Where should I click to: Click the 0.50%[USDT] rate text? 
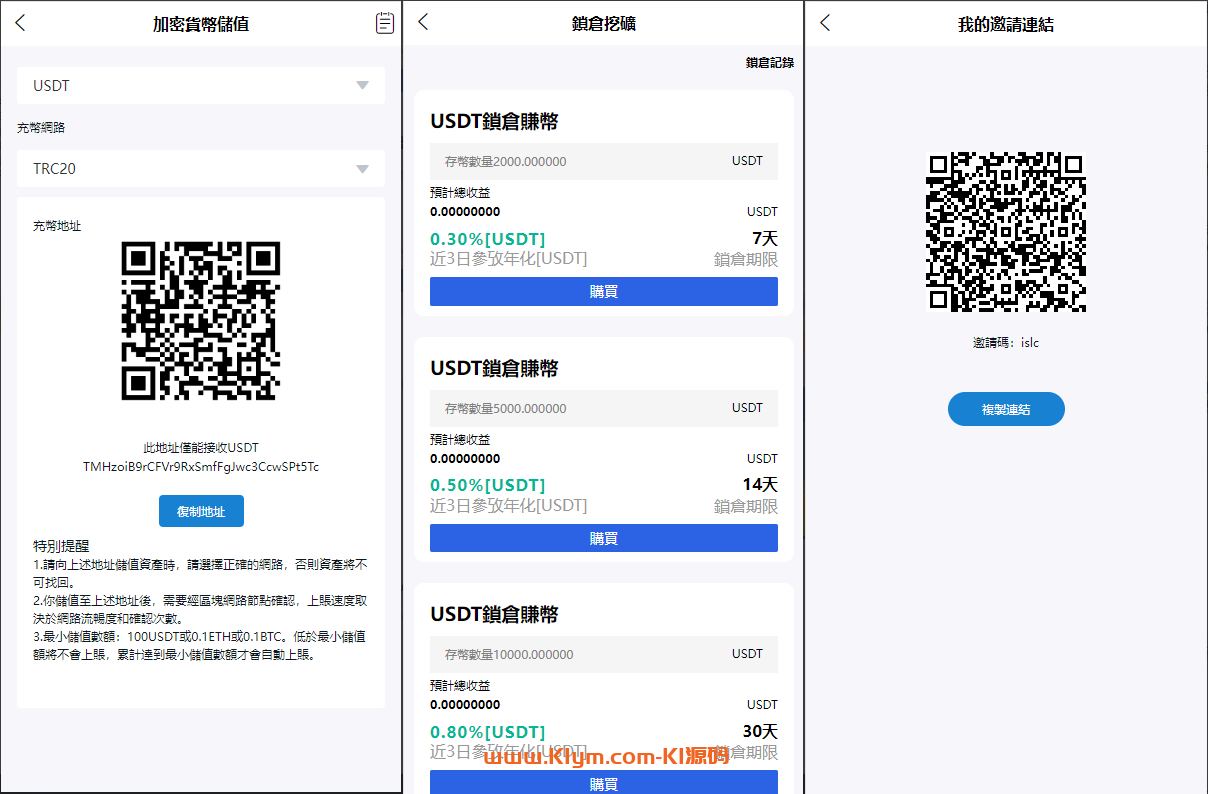(x=488, y=485)
